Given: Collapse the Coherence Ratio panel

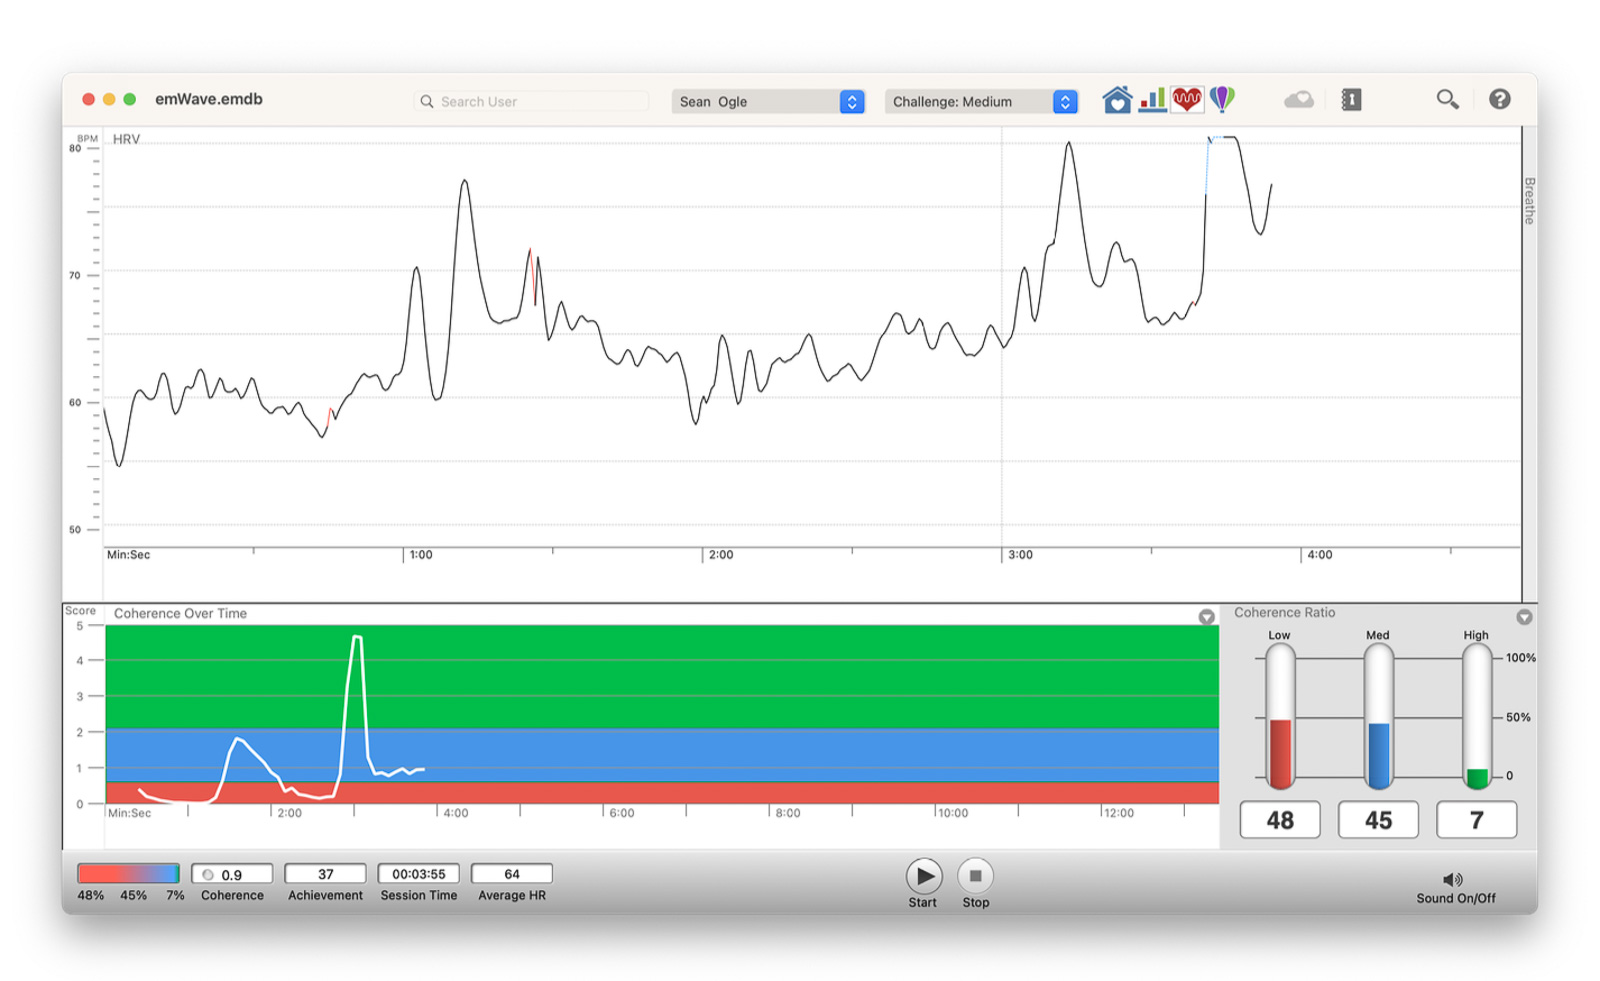Looking at the screenshot, I should click(1524, 617).
